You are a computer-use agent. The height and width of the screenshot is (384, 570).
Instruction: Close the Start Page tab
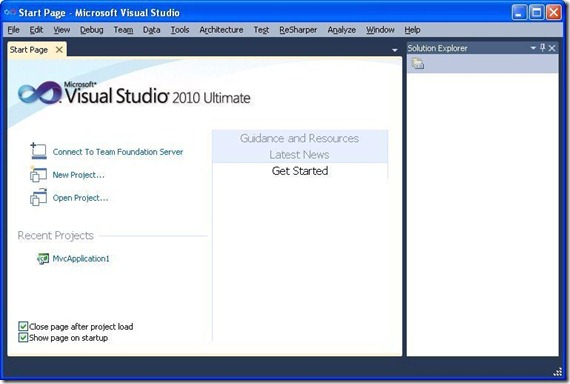point(59,50)
